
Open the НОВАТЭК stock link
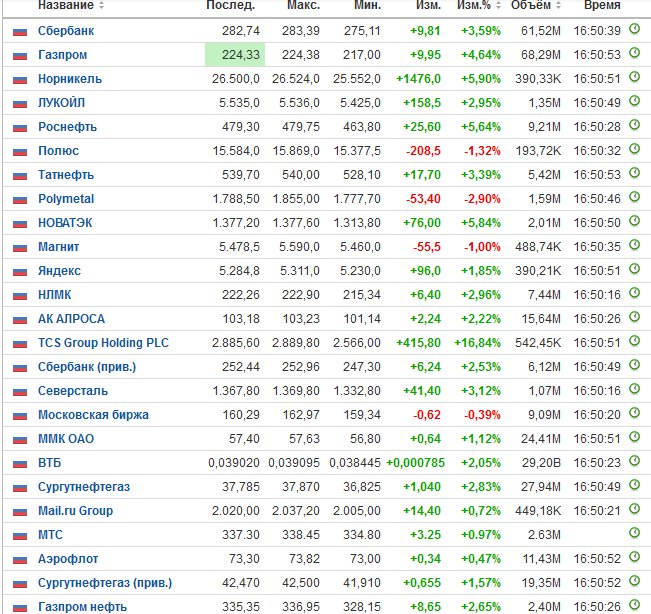[65, 223]
